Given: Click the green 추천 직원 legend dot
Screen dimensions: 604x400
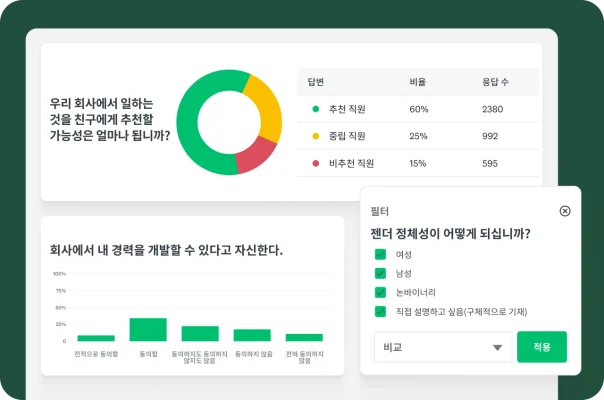Looking at the screenshot, I should (315, 109).
